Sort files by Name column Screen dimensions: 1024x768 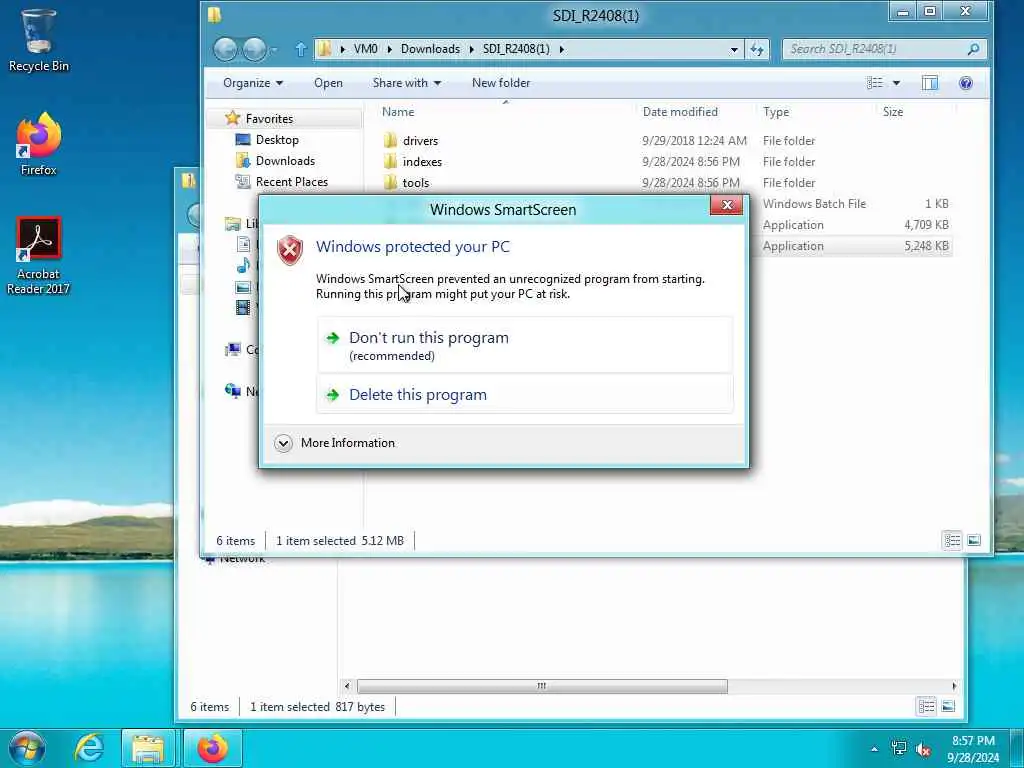click(x=398, y=112)
